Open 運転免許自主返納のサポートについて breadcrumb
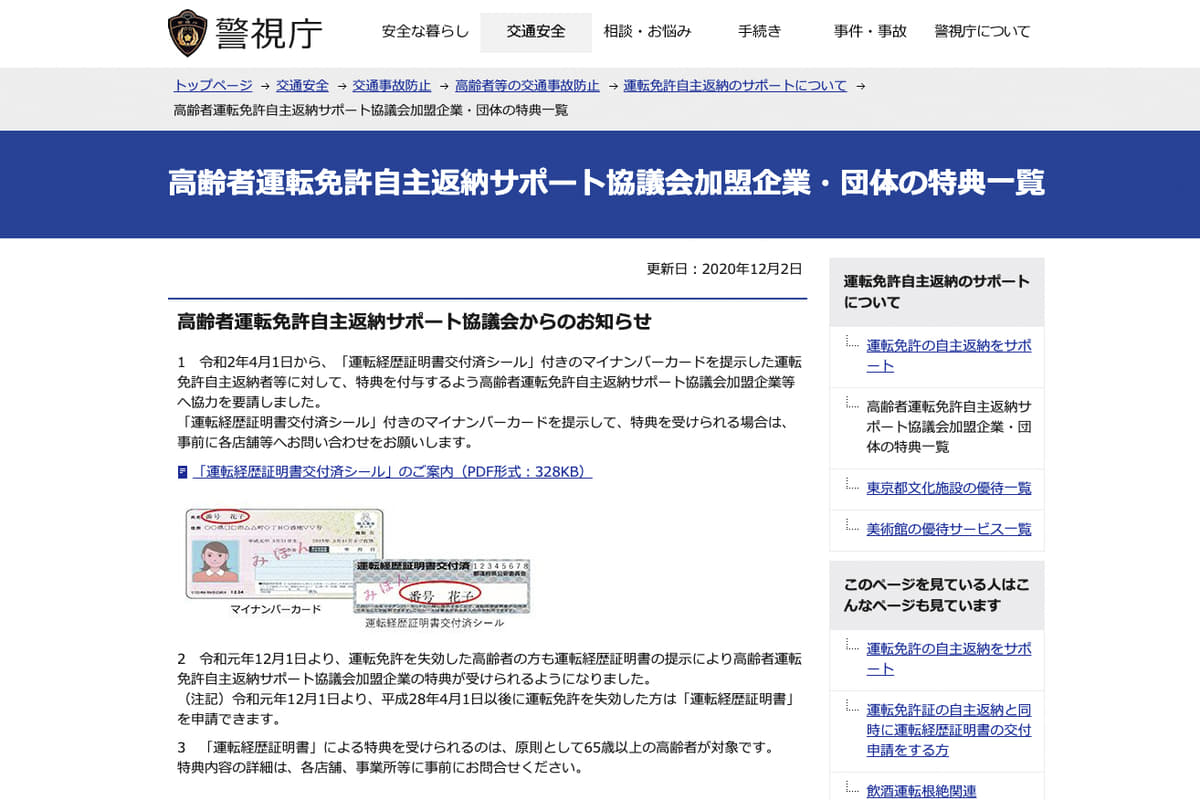1200x800 pixels. 735,86
